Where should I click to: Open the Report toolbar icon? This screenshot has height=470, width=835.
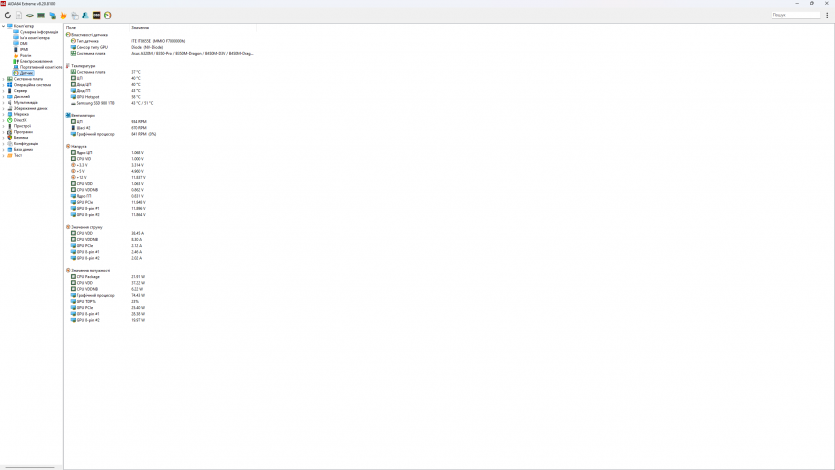[19, 15]
